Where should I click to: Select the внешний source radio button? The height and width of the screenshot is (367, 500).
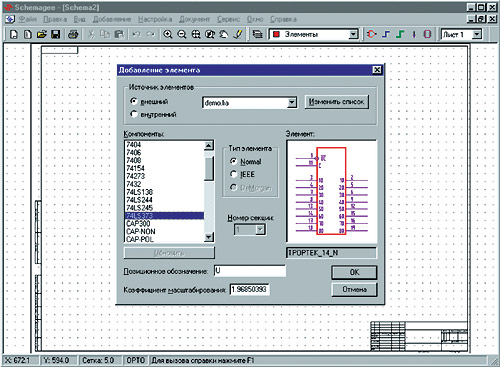tap(134, 101)
